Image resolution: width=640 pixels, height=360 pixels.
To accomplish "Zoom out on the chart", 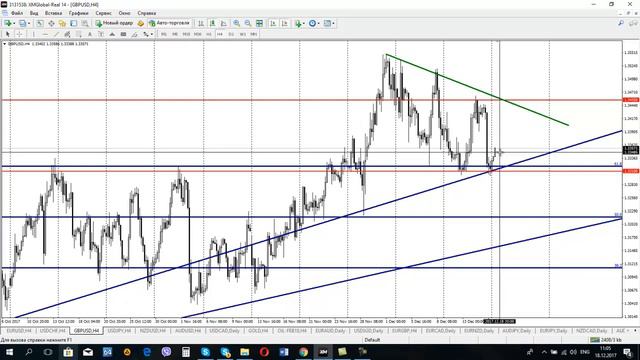I will tap(248, 23).
